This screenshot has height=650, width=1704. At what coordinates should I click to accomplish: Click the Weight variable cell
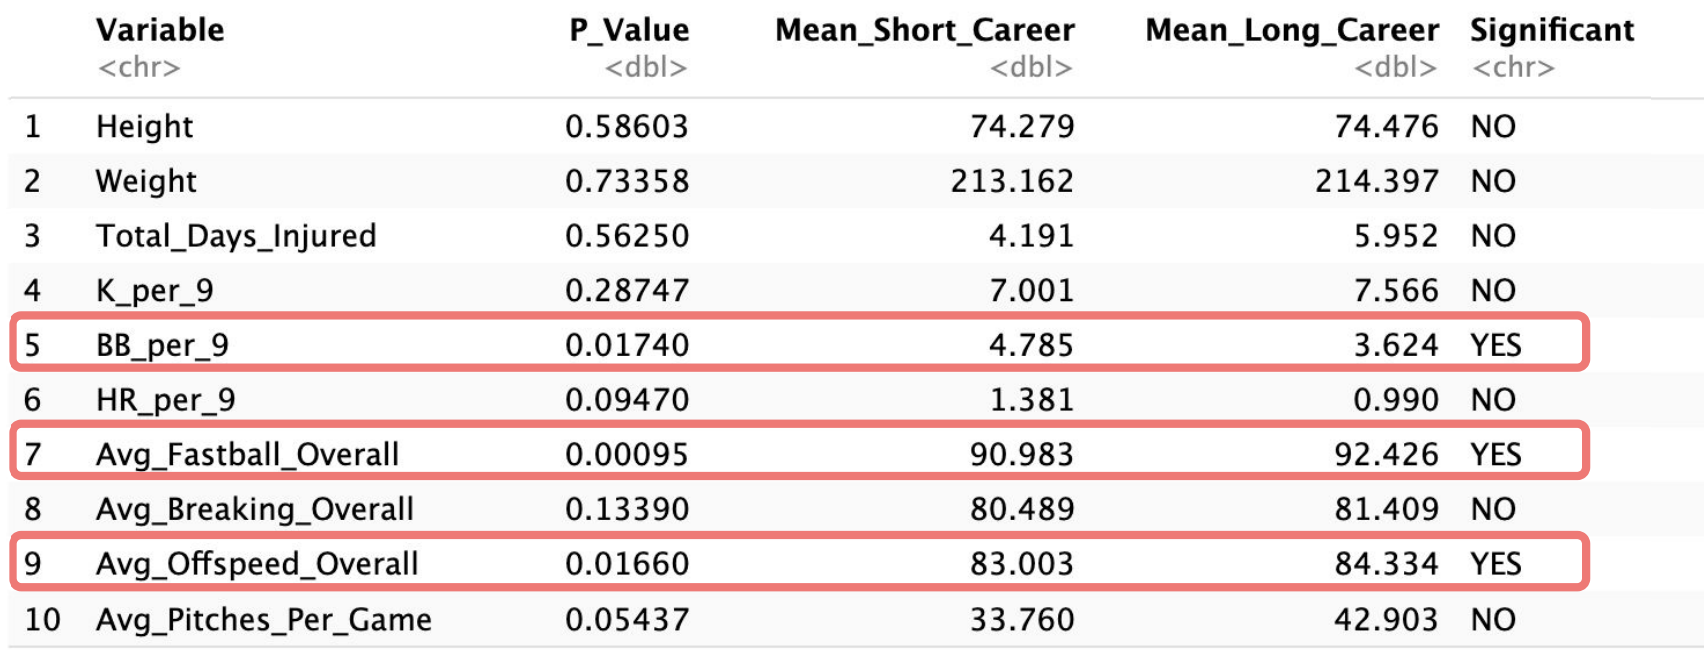coord(146,181)
